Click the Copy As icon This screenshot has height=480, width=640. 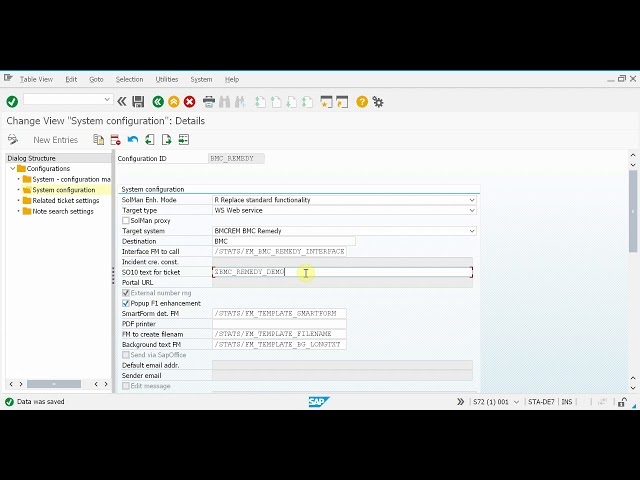(98, 140)
